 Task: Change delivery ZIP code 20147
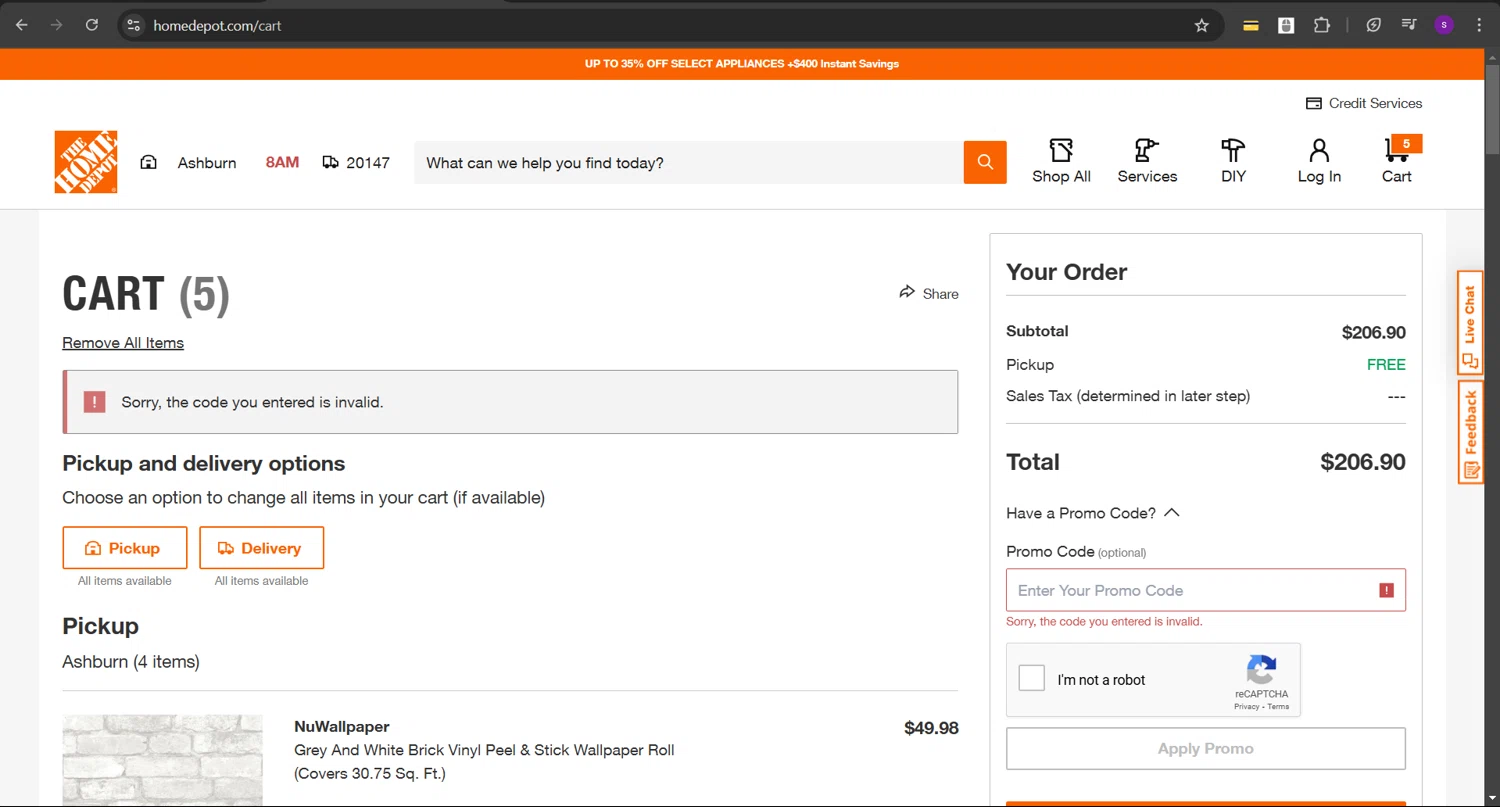tap(368, 163)
